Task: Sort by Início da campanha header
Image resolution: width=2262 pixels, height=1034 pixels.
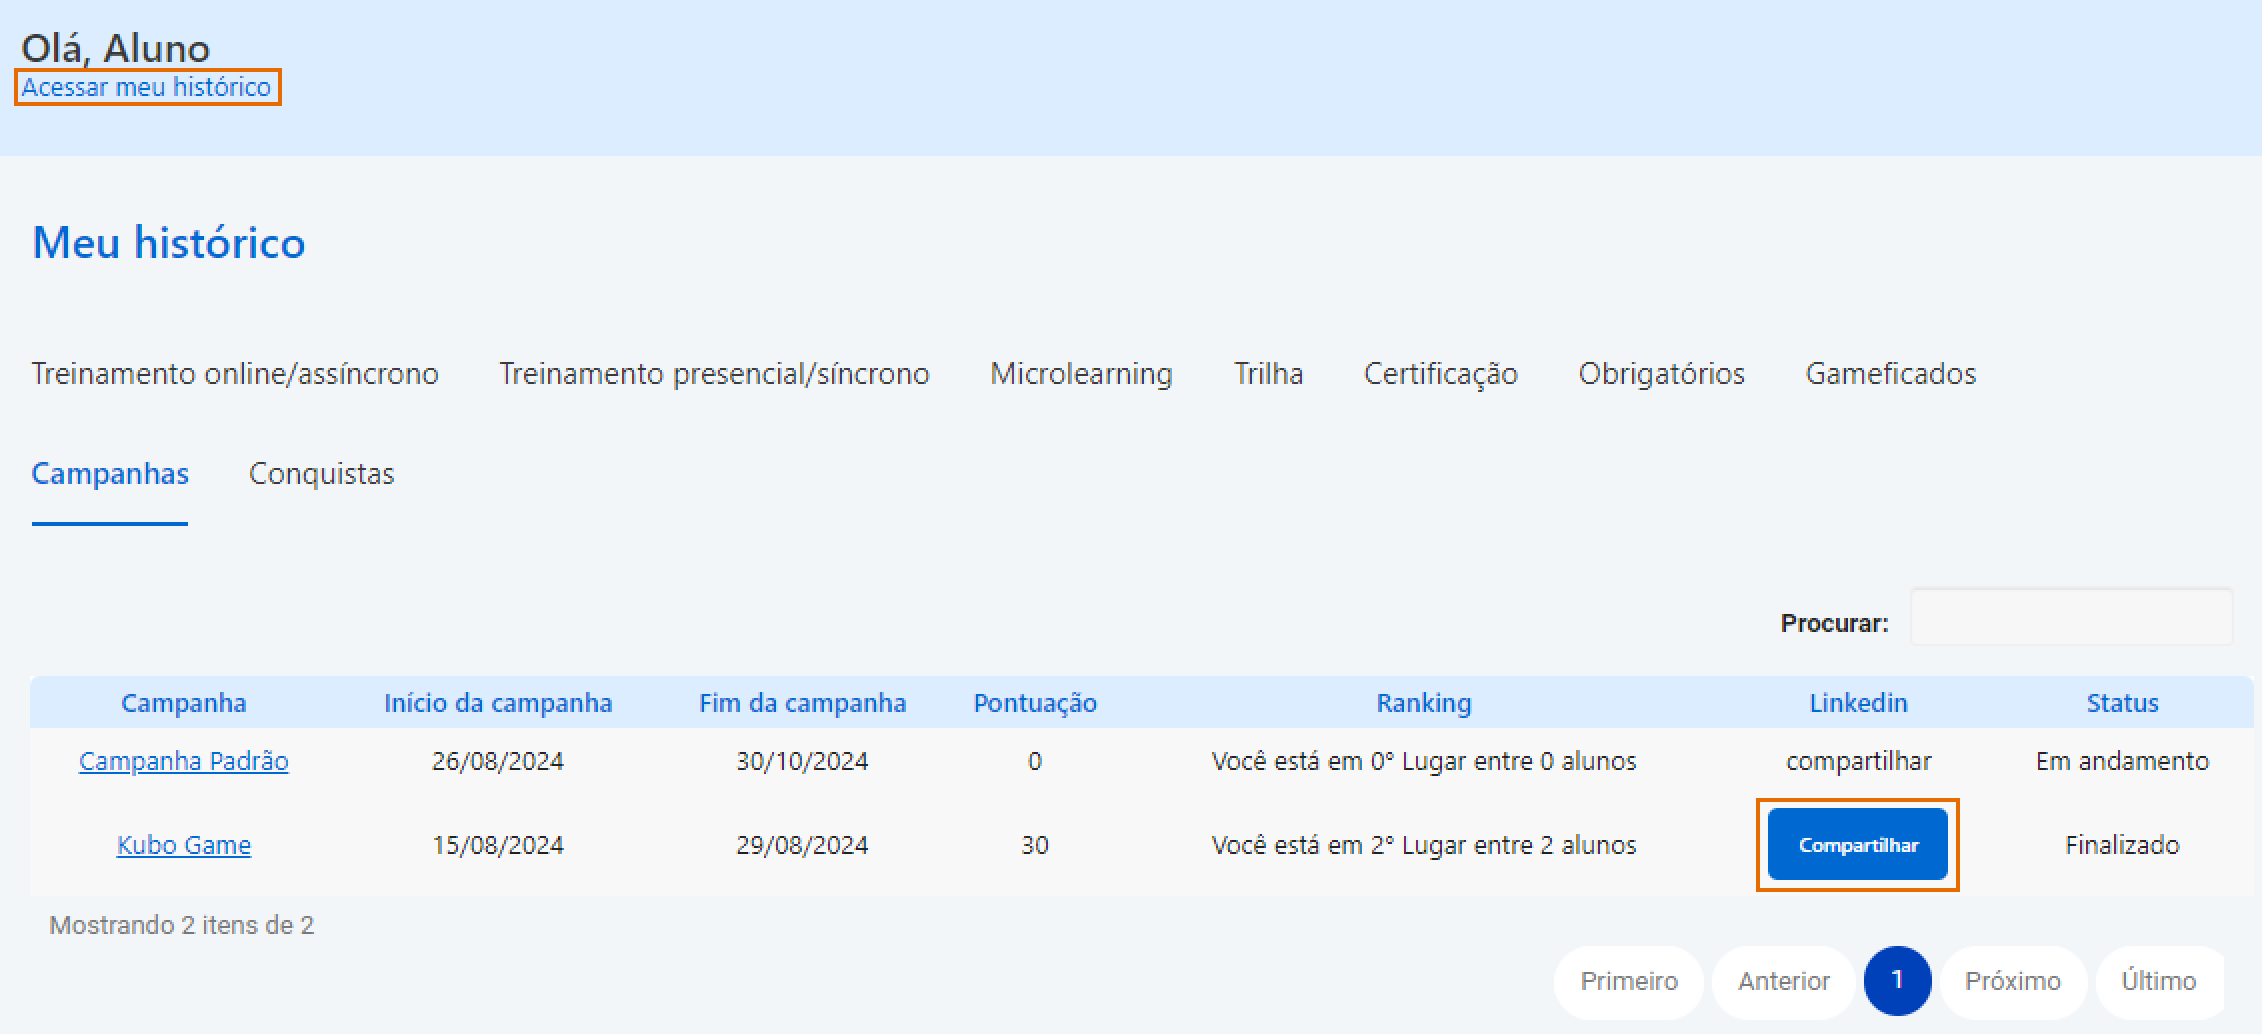Action: [498, 703]
